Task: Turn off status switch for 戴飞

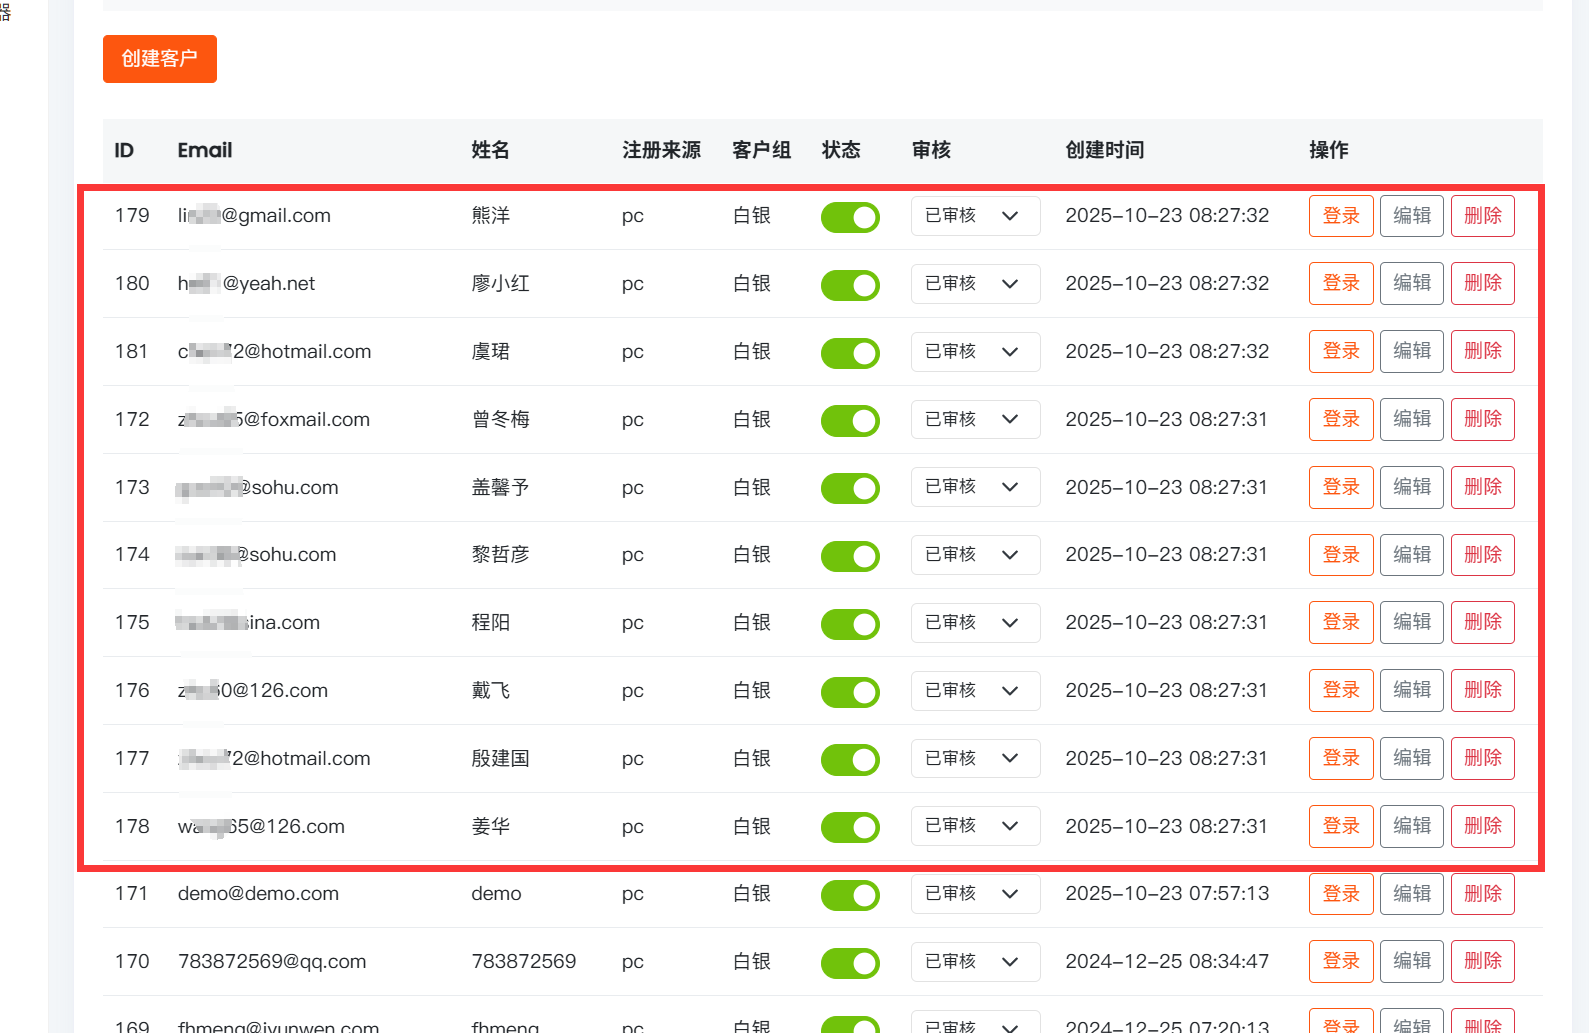Action: tap(850, 692)
